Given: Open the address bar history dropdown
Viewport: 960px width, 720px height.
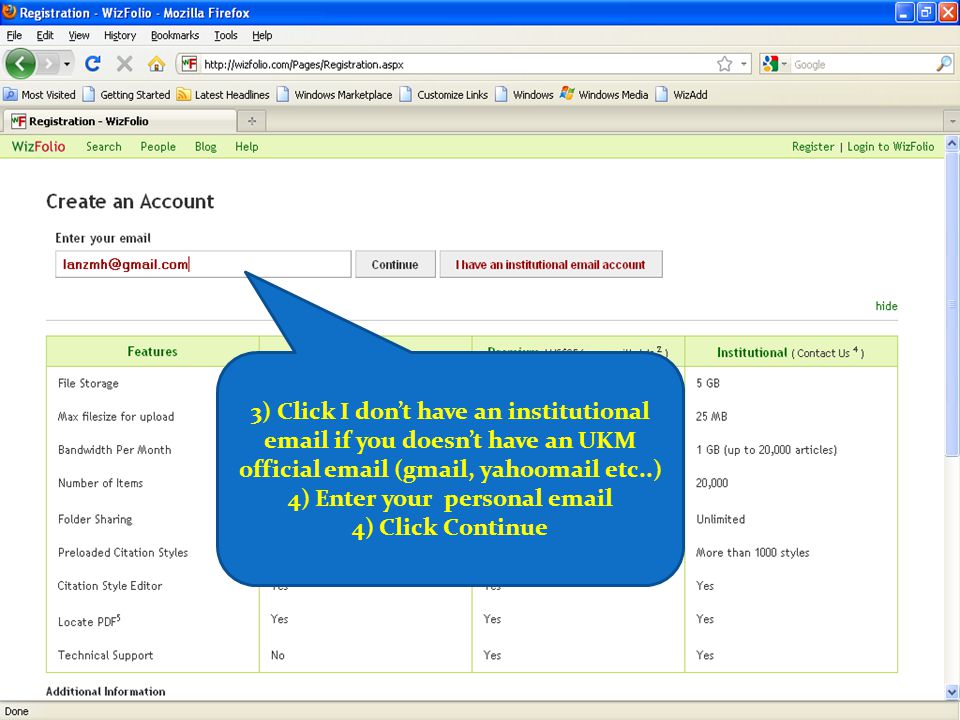Looking at the screenshot, I should pyautogui.click(x=743, y=64).
